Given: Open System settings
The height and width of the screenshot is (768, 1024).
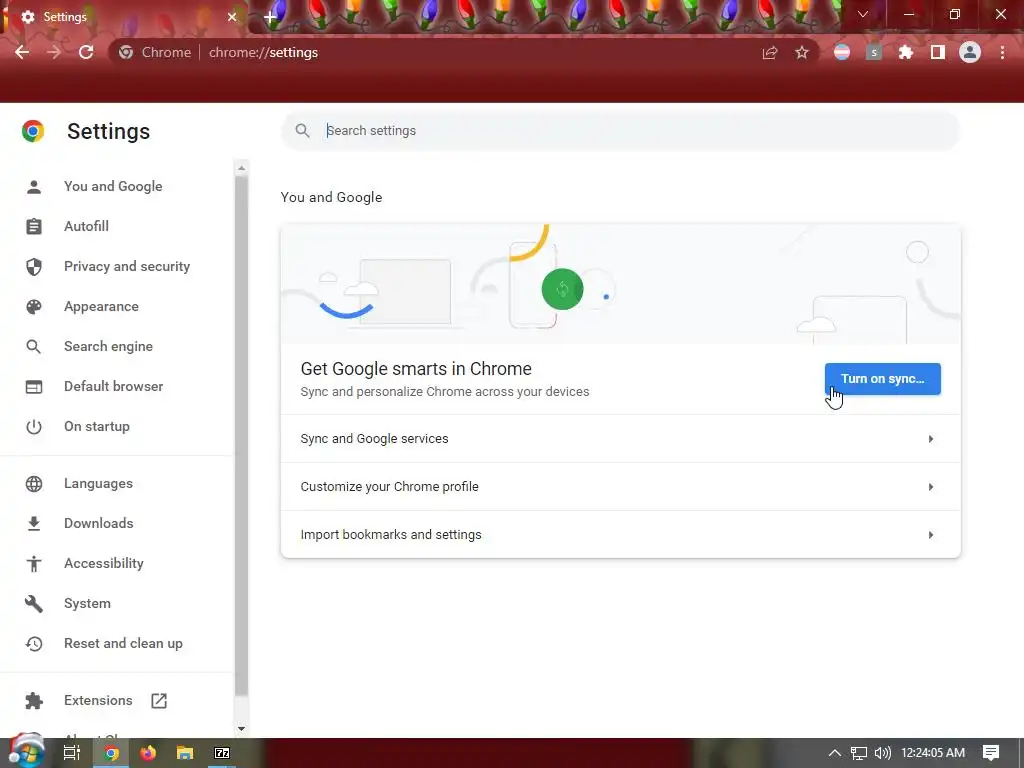Looking at the screenshot, I should tap(87, 603).
